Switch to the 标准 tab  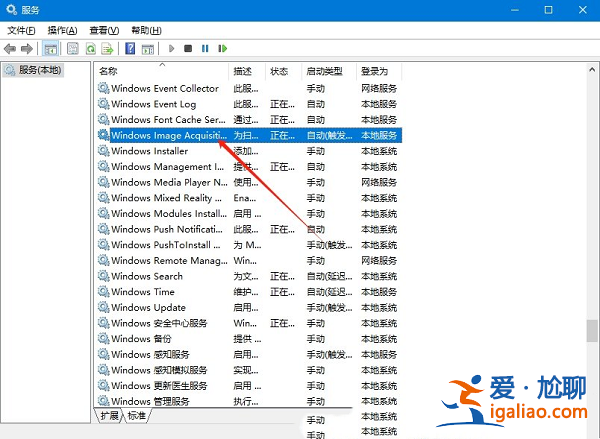point(137,415)
